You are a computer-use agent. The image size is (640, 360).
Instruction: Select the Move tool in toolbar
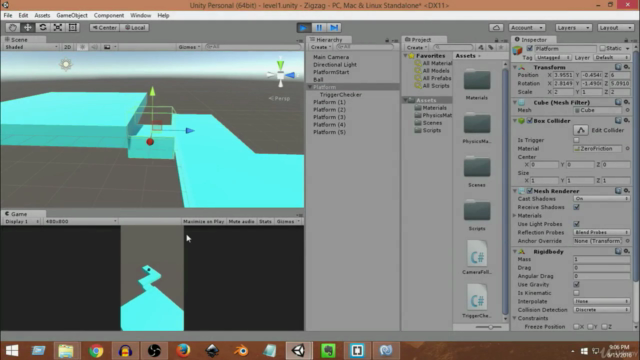tap(27, 27)
